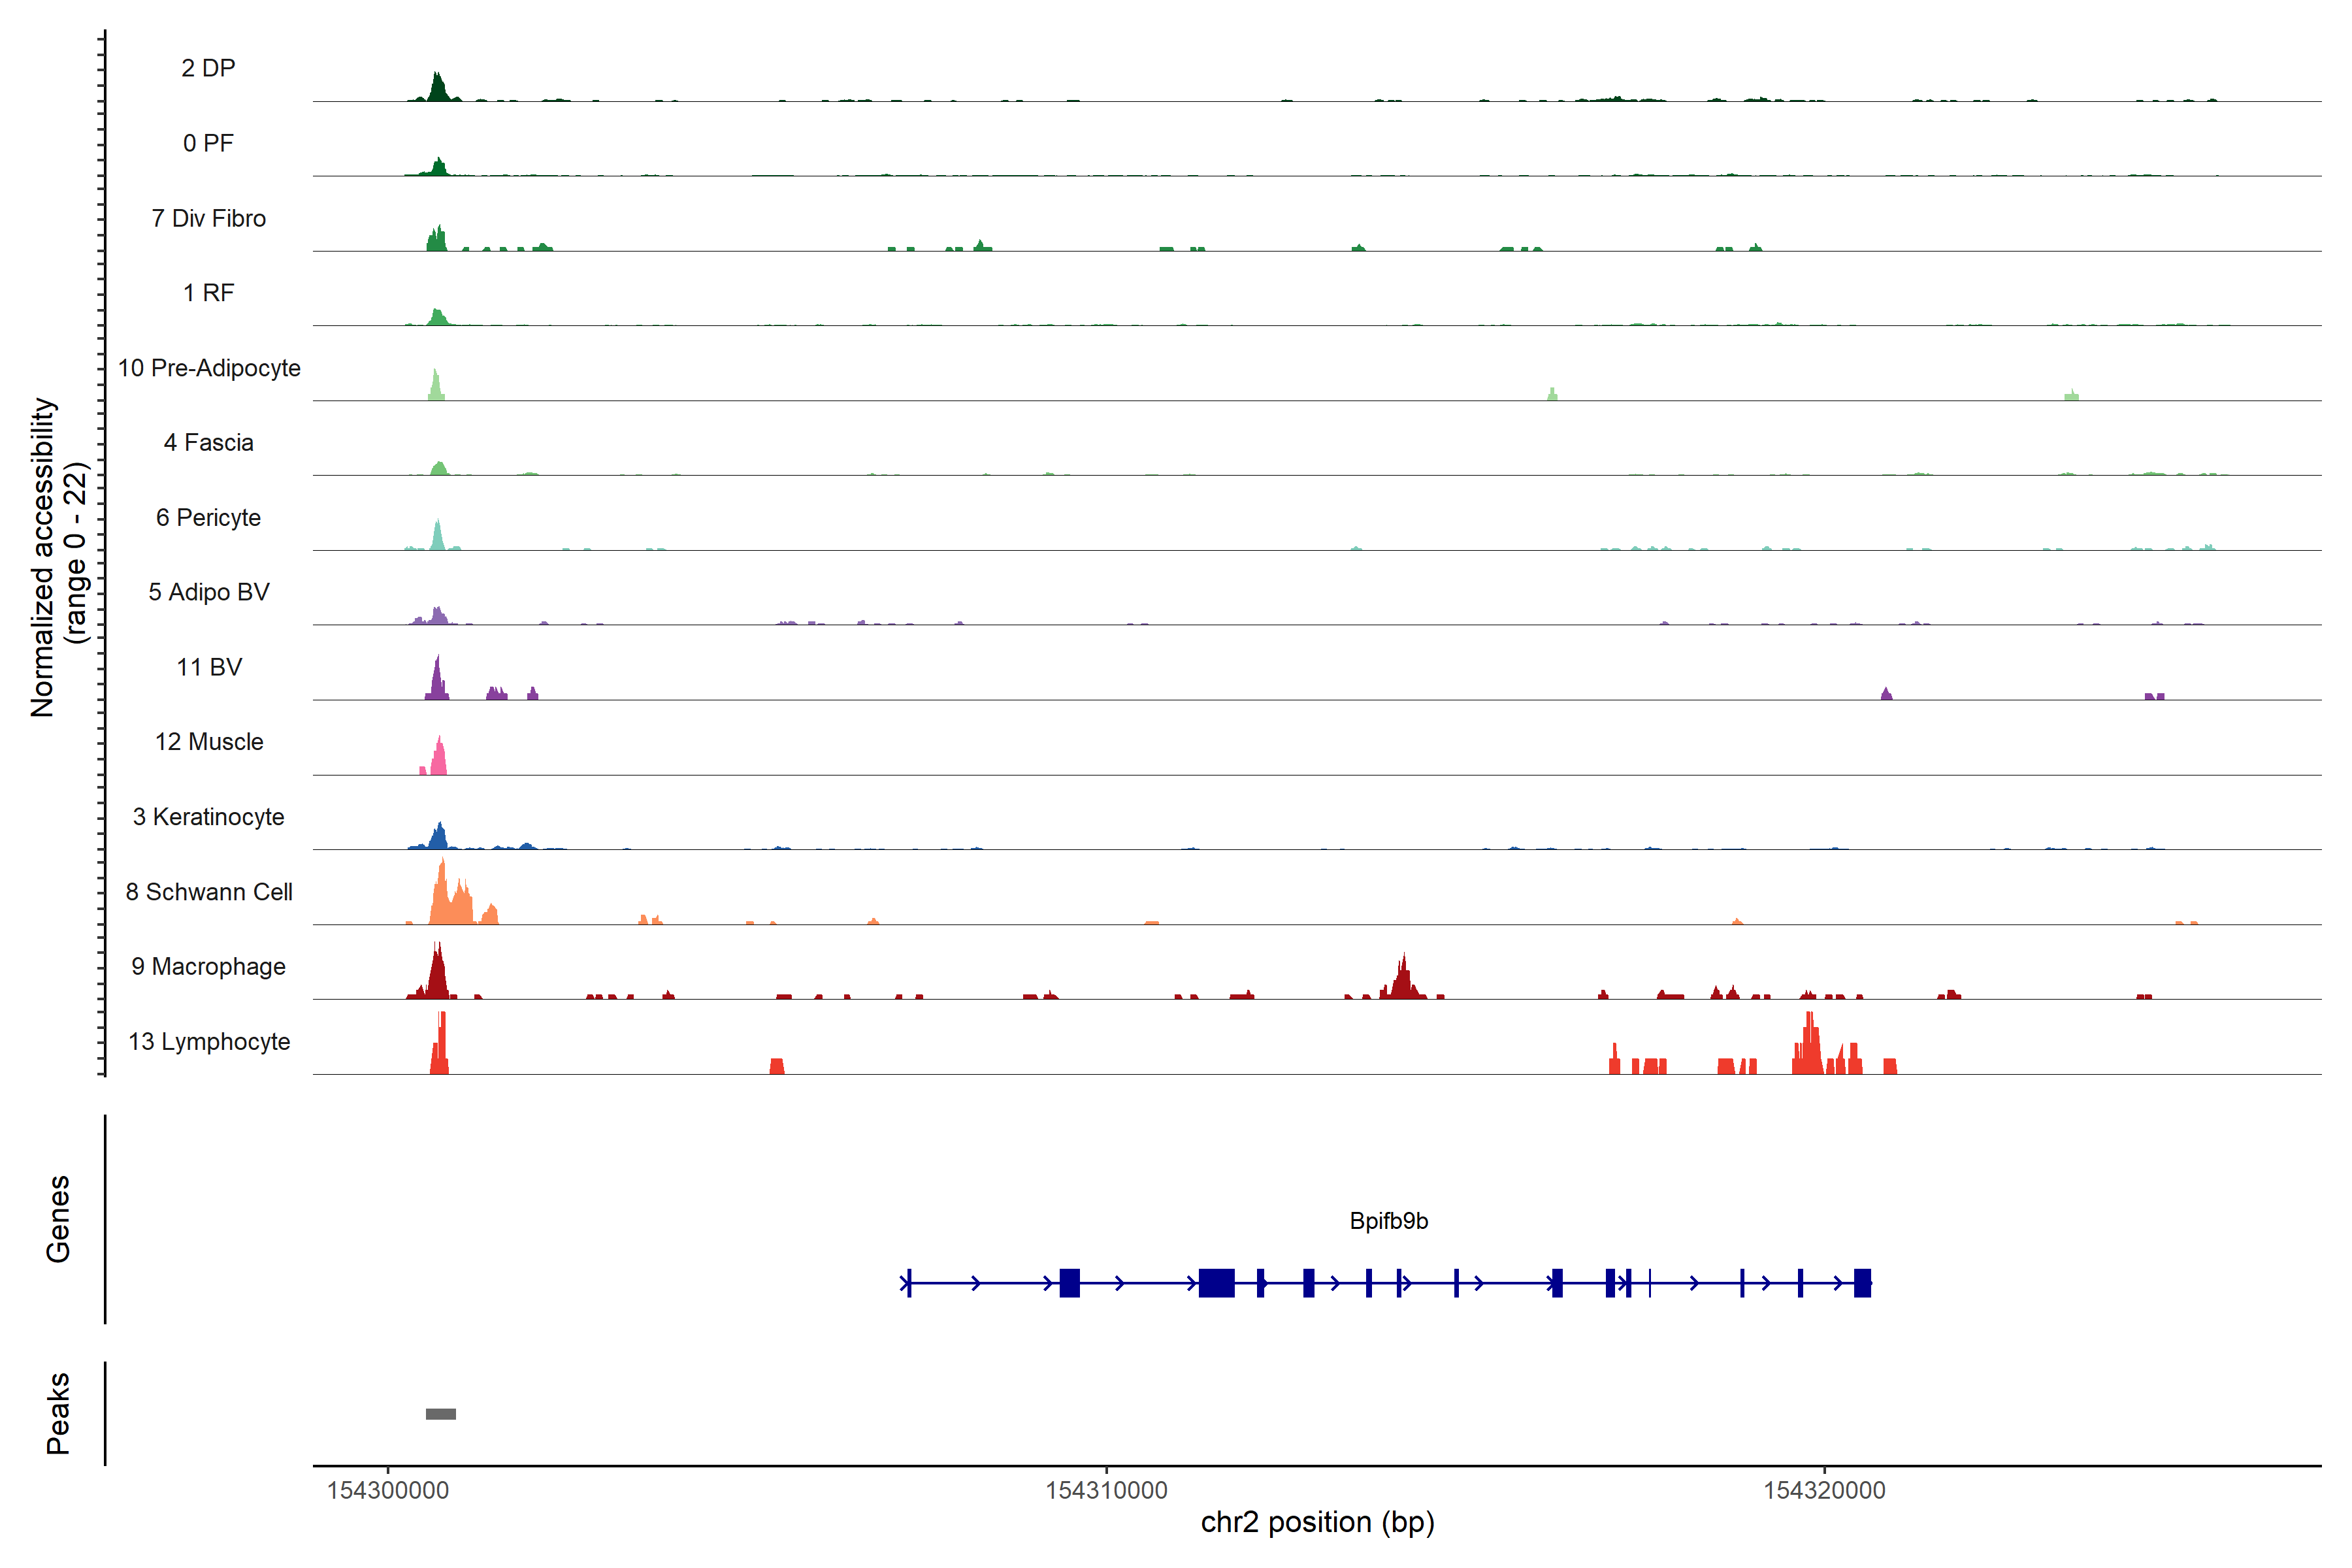This screenshot has height=1568, width=2352.
Task: Click the 3 Keratinocyte track label
Action: (x=208, y=817)
